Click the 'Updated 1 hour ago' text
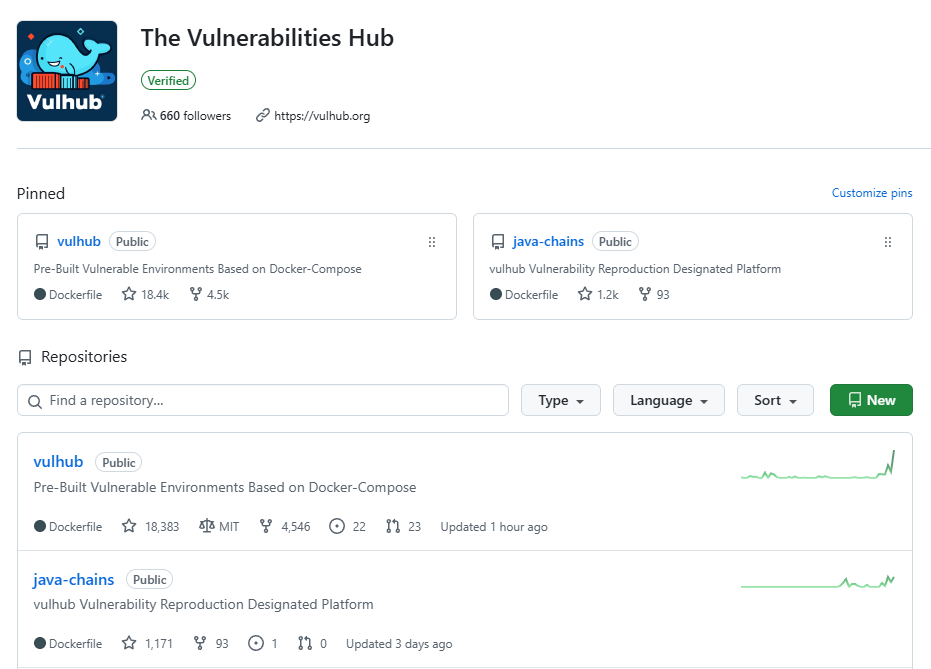The image size is (931, 669). 494,527
